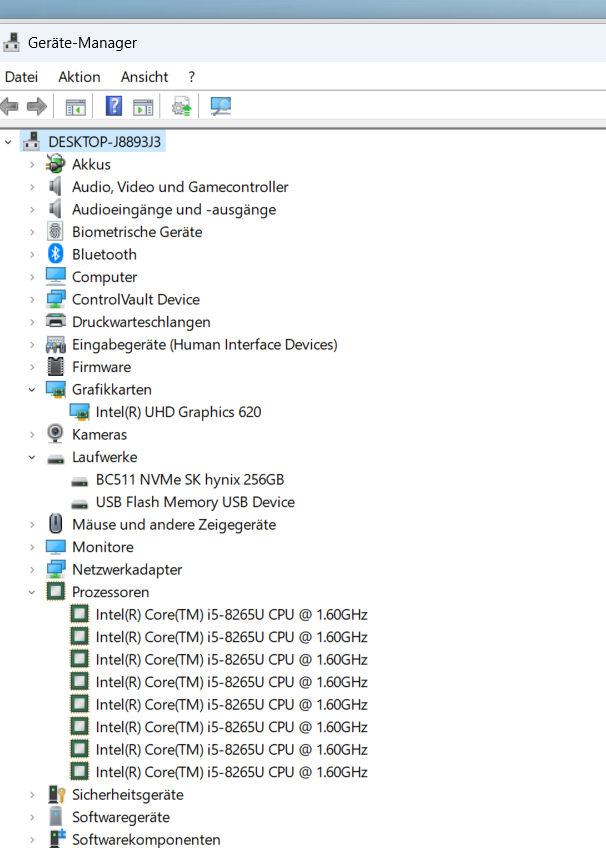Click the Softwaregeräte icon
This screenshot has height=848, width=606.
click(x=55, y=817)
